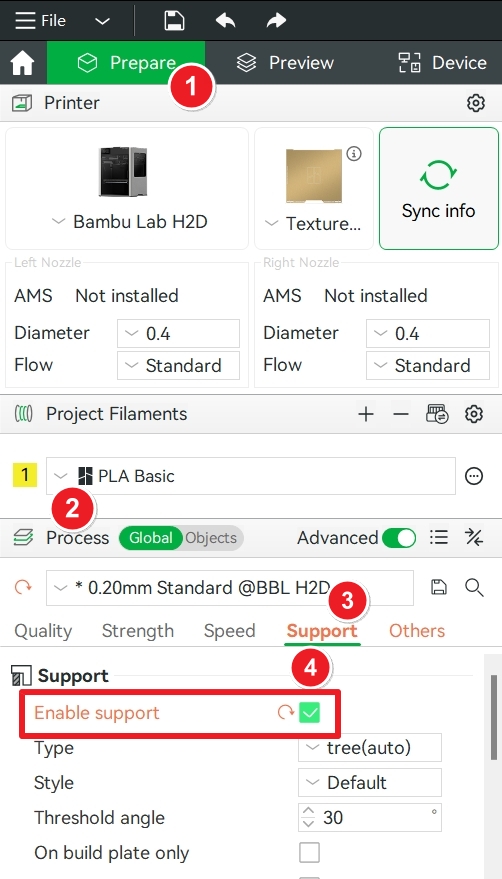Select the Bambu Lab H2D printer dropdown
This screenshot has width=502, height=879.
129,222
